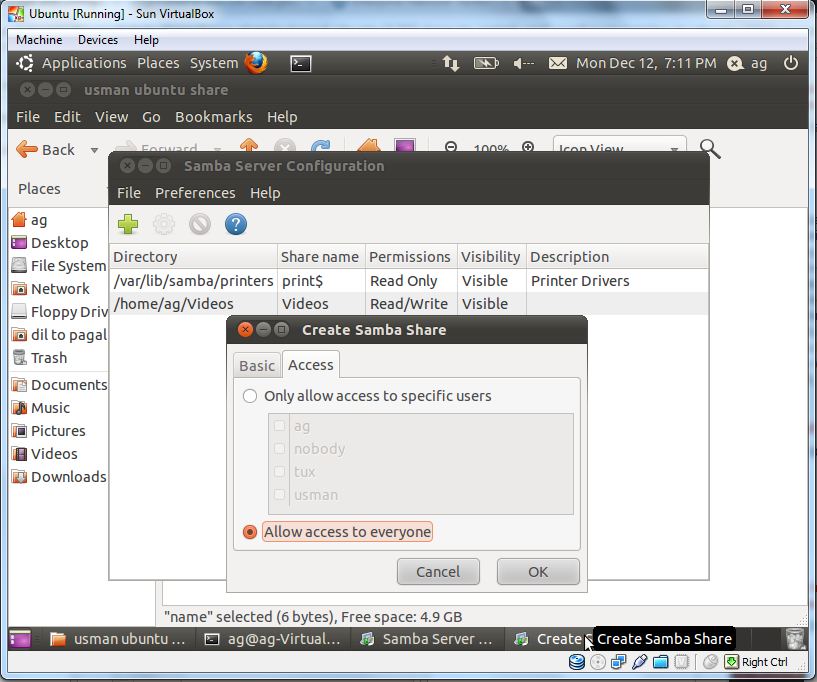This screenshot has width=817, height=682.
Task: Check the usman user checkbox
Action: coord(279,494)
